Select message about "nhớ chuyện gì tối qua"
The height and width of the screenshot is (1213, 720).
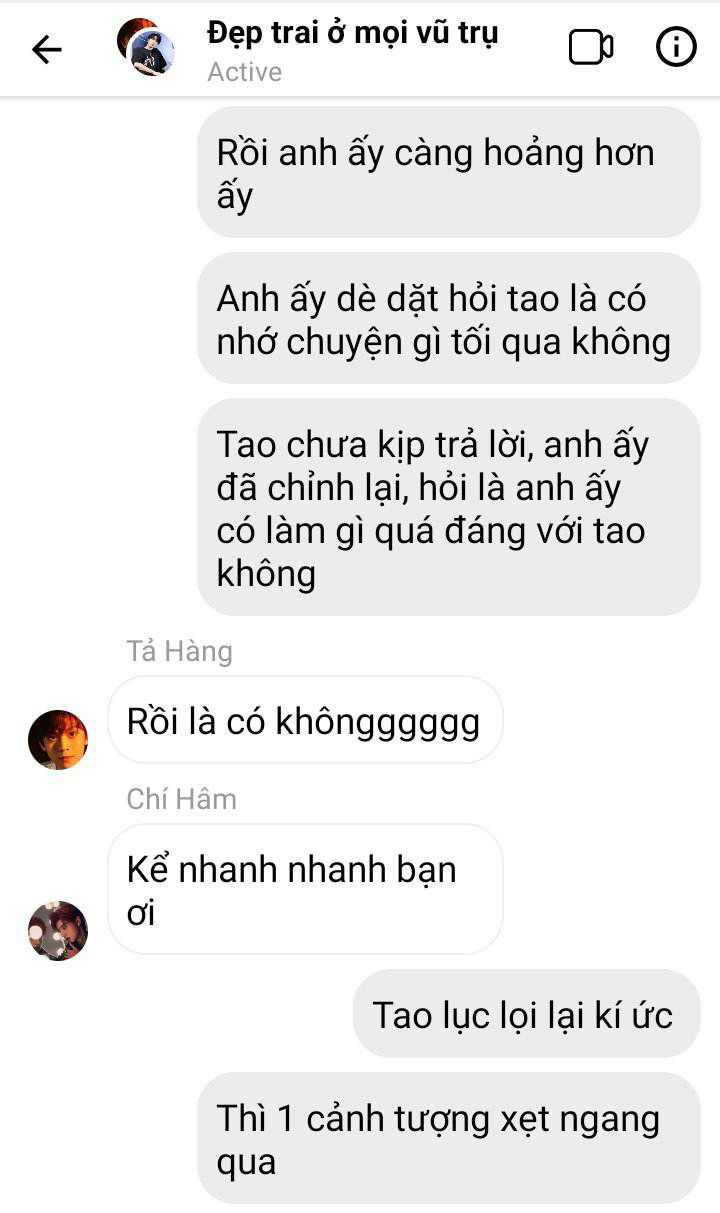point(449,318)
